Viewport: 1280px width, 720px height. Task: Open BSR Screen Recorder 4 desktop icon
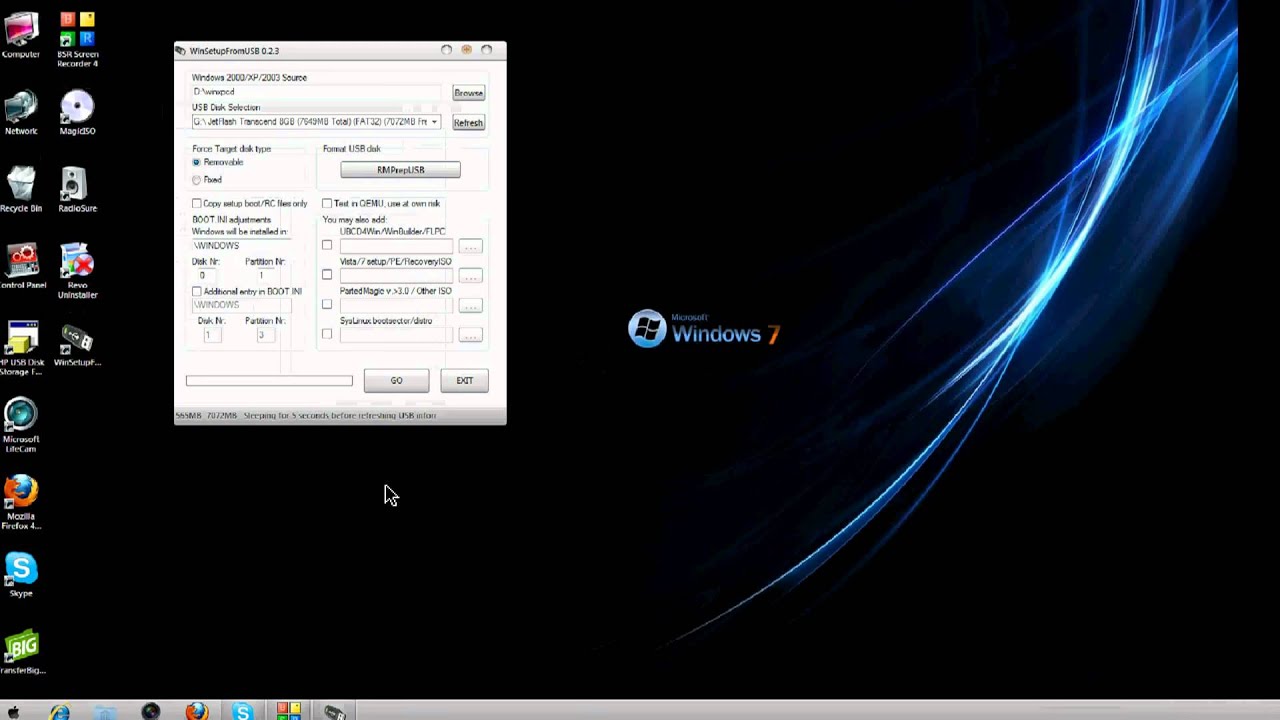click(77, 40)
